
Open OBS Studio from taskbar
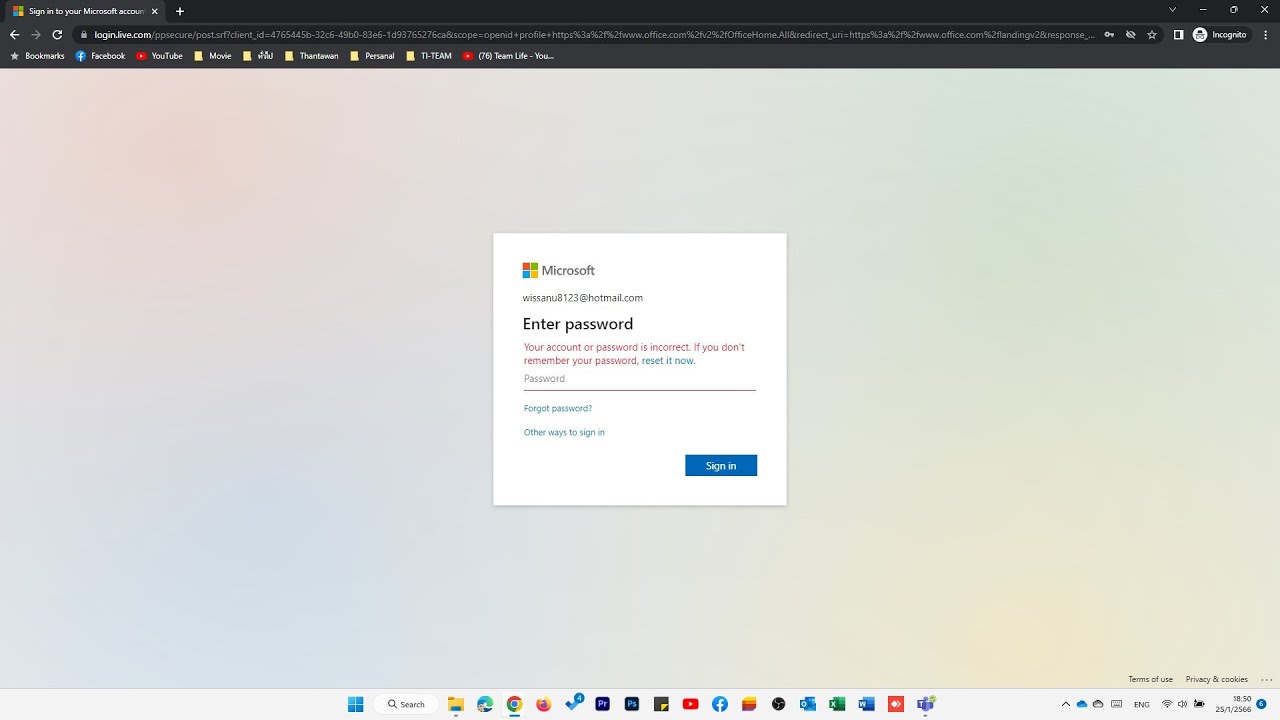pyautogui.click(x=779, y=704)
